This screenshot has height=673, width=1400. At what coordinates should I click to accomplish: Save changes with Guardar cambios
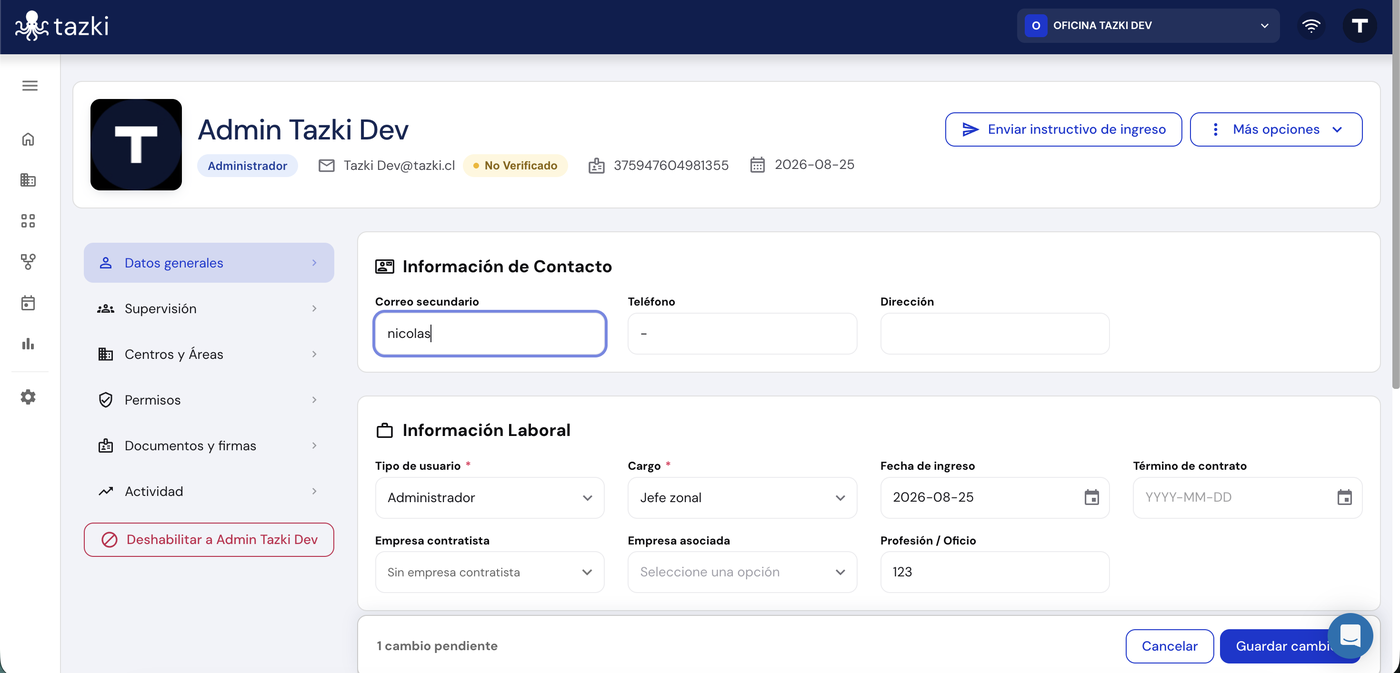coord(1290,646)
